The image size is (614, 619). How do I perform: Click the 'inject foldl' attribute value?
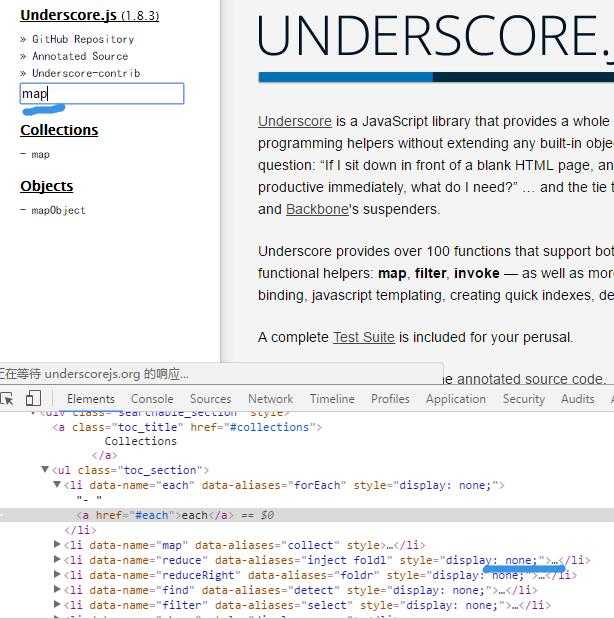347,560
